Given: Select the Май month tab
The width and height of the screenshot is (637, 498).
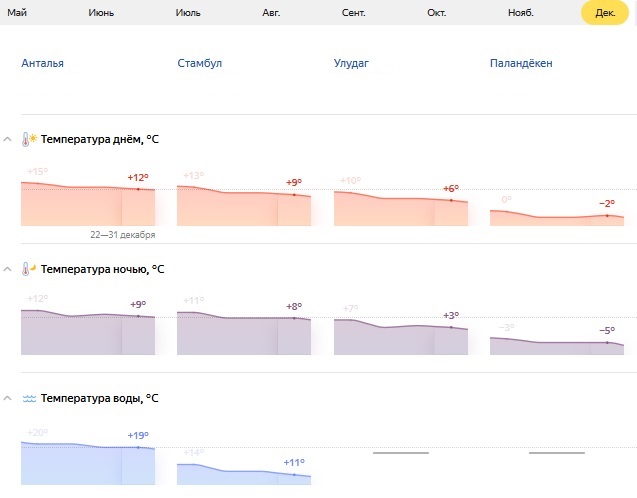Looking at the screenshot, I should [x=17, y=13].
